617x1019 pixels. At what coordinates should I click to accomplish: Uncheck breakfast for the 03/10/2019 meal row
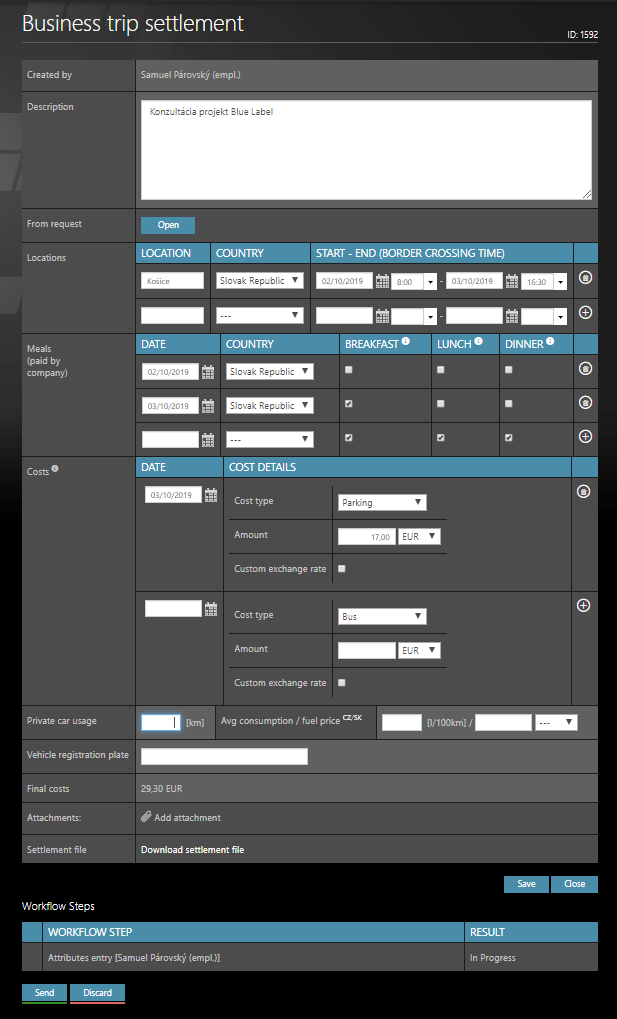(x=348, y=405)
